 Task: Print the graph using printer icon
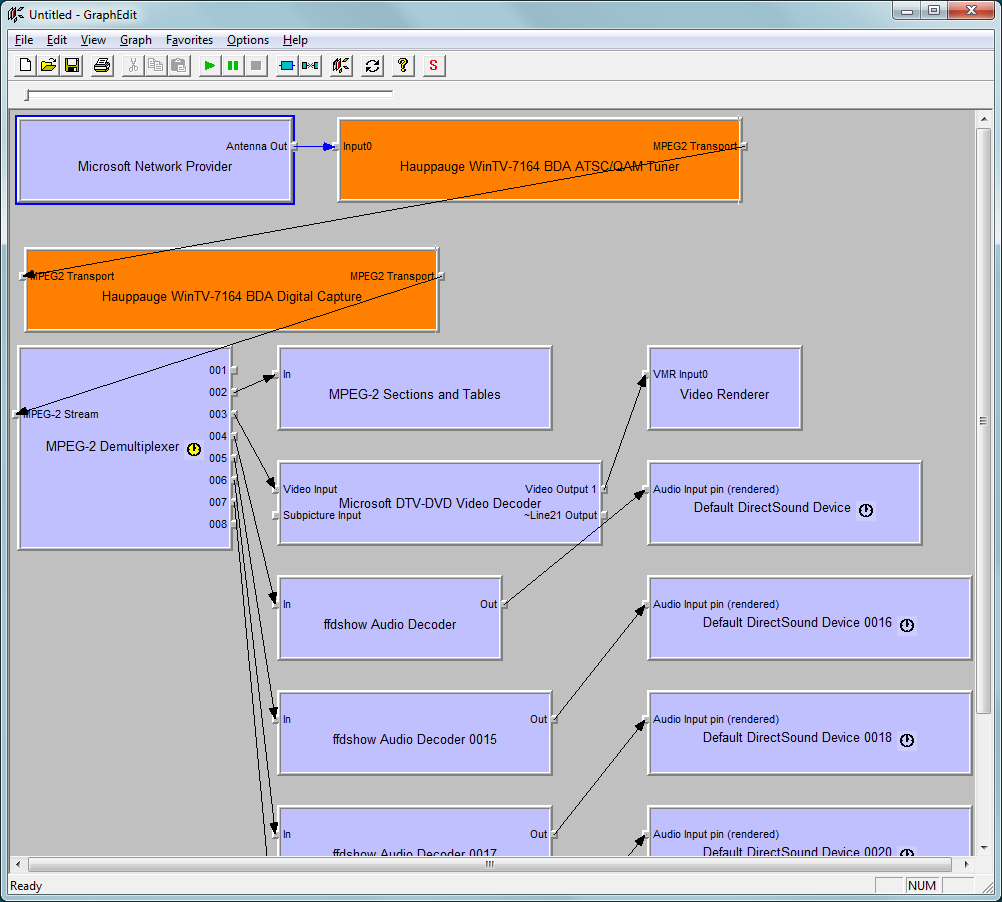[x=102, y=65]
